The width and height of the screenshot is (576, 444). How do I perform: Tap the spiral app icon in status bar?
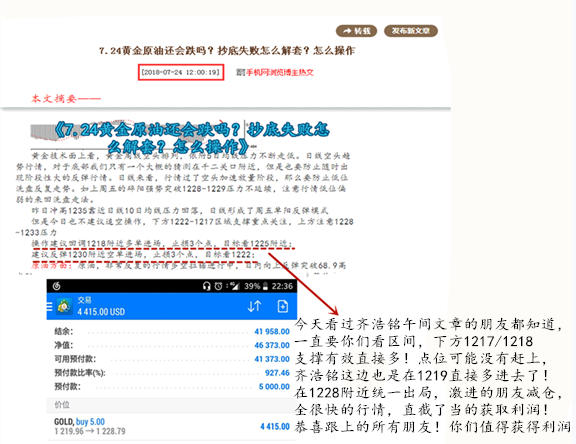(x=56, y=286)
